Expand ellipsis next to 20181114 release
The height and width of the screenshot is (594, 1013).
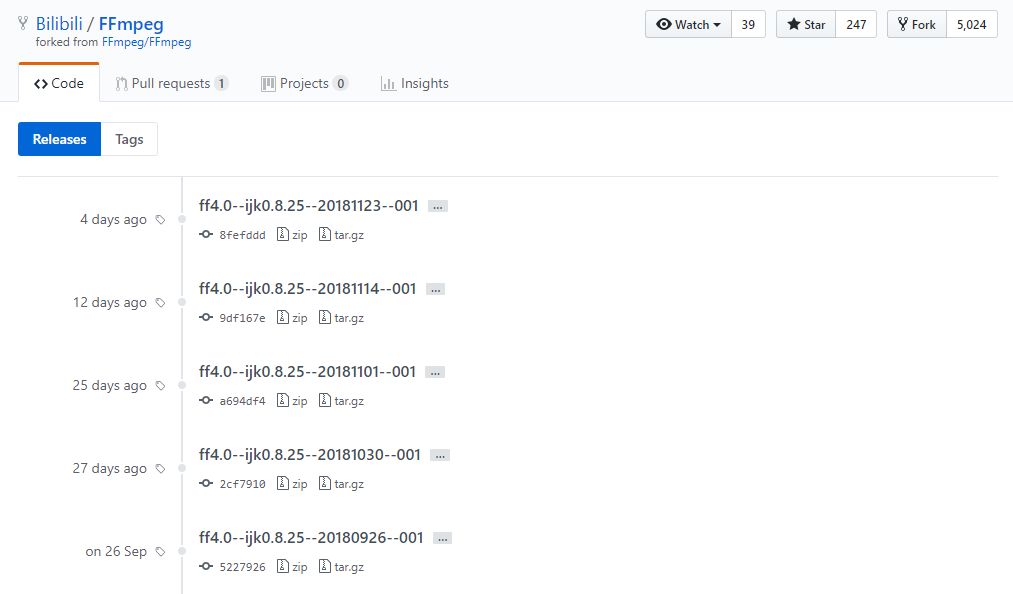tap(435, 290)
